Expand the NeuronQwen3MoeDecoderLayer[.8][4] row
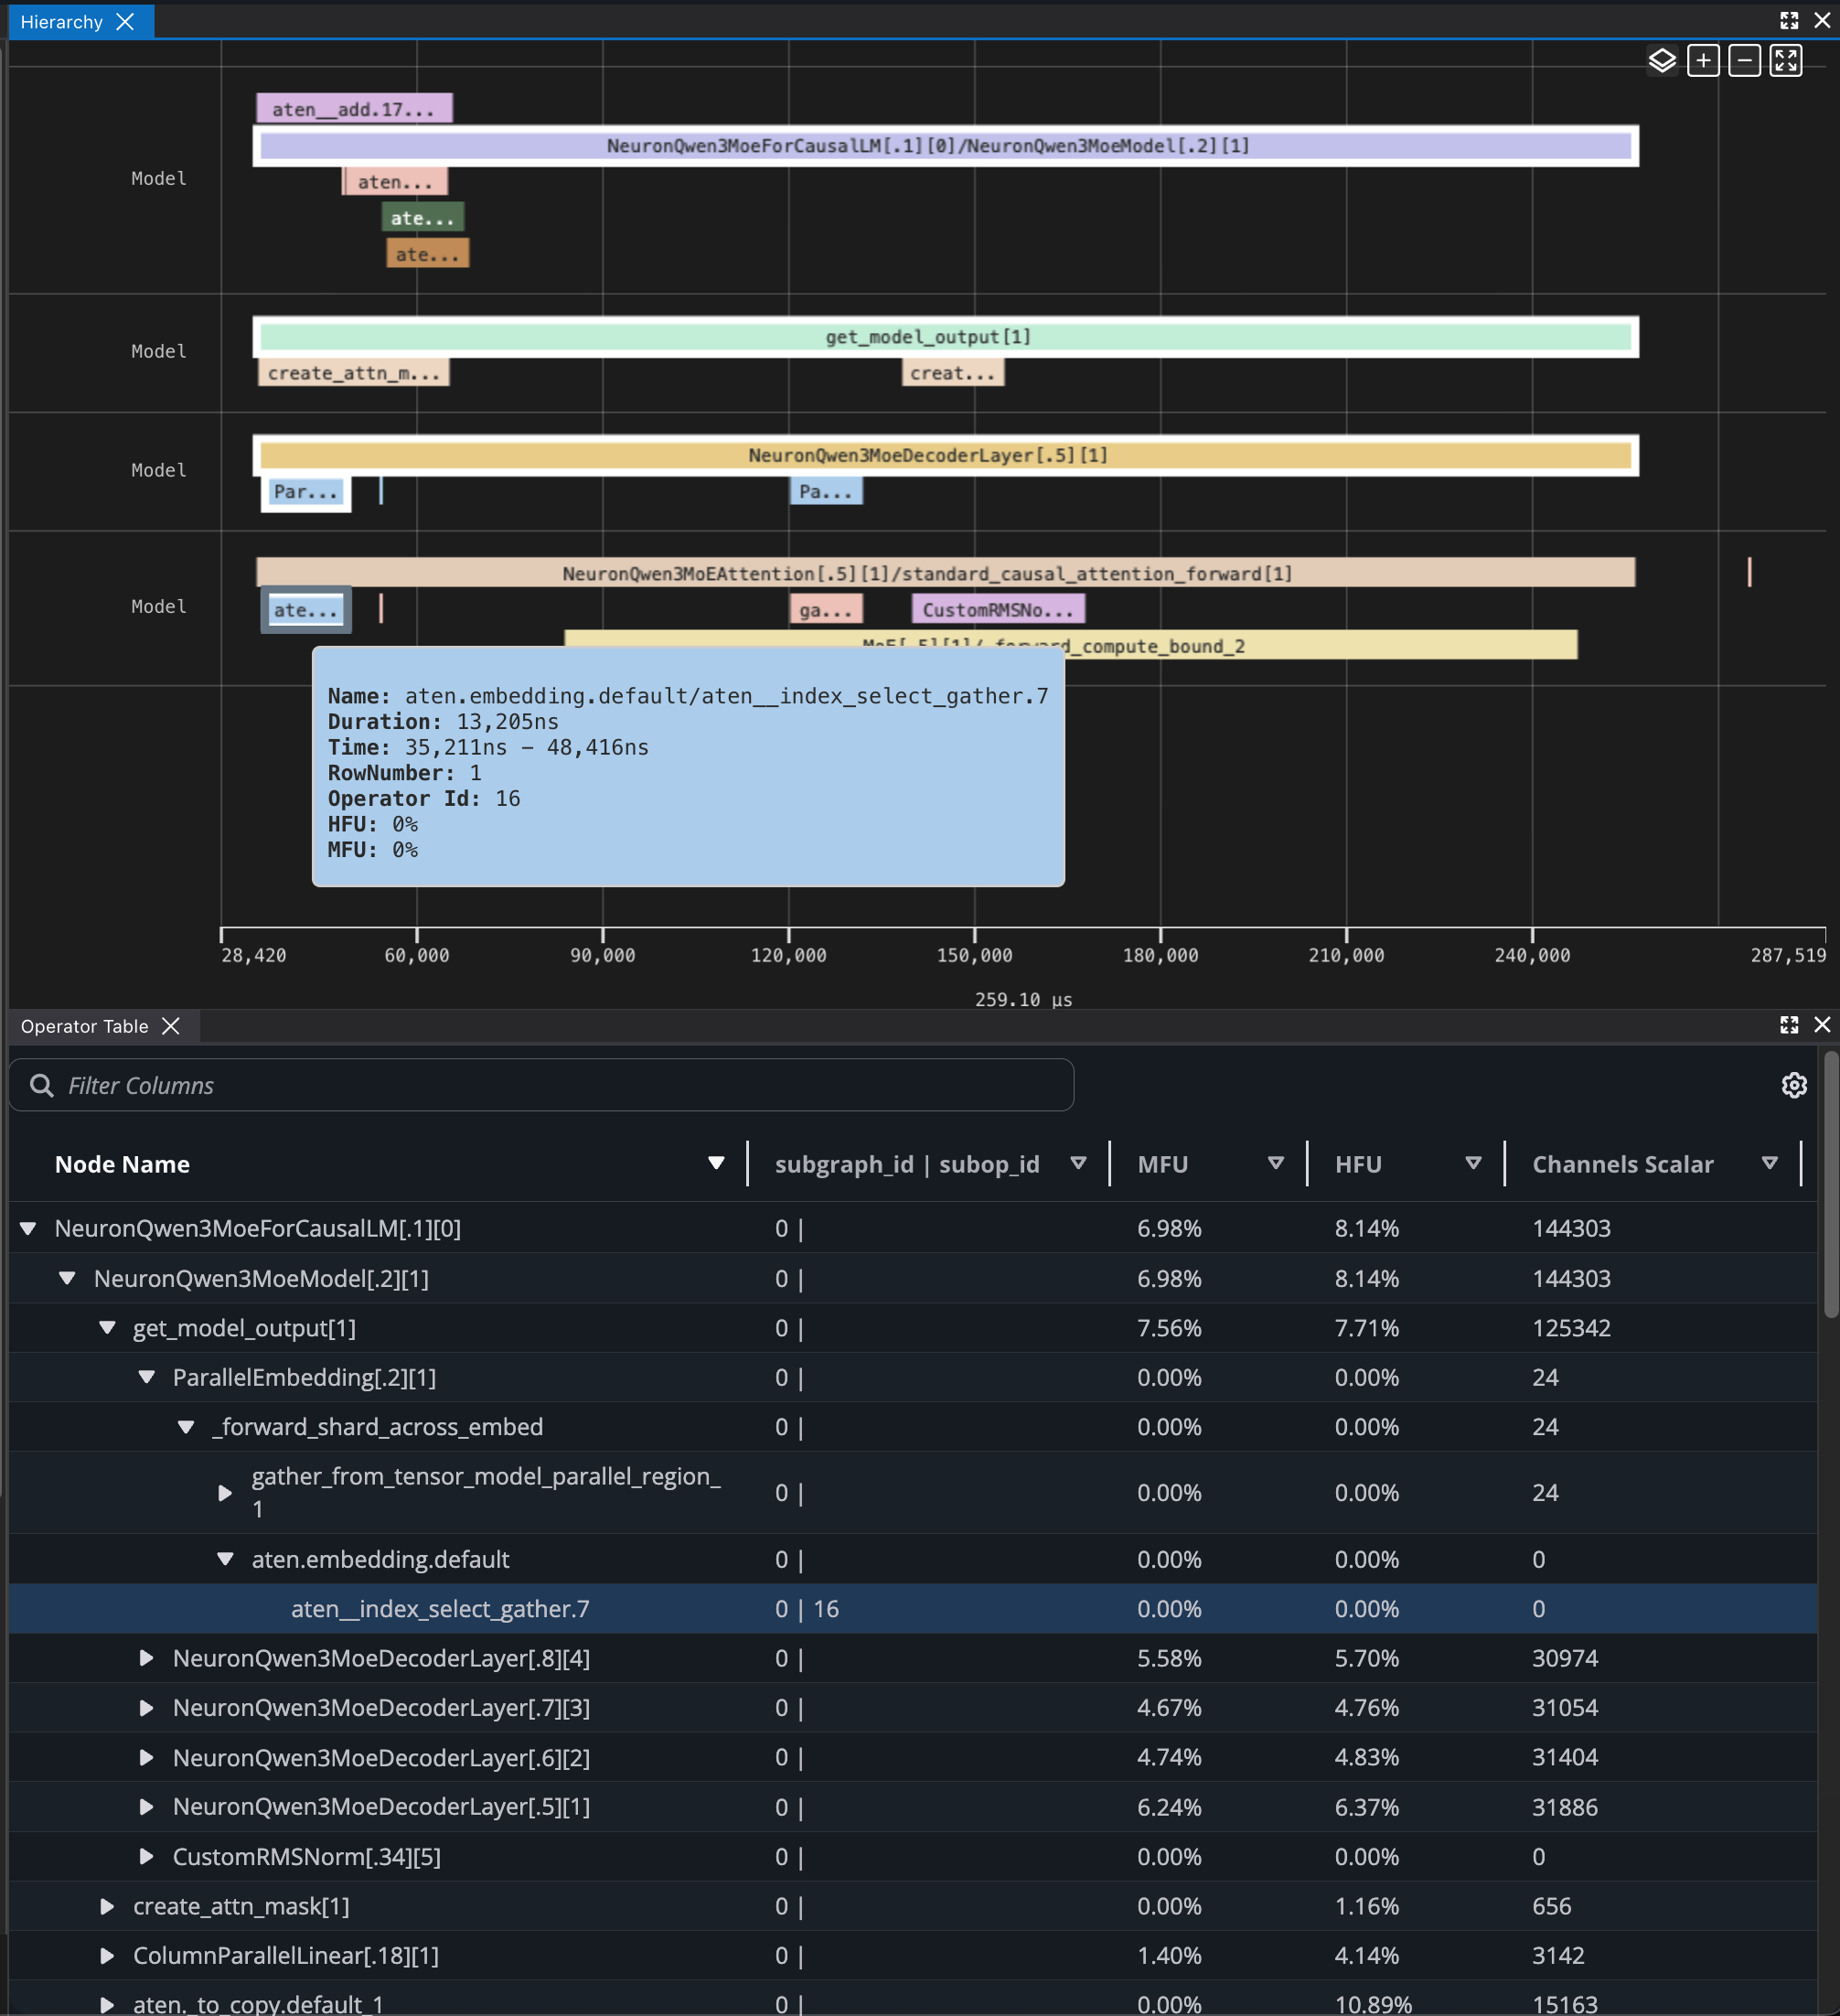Image resolution: width=1840 pixels, height=2016 pixels. click(146, 1658)
